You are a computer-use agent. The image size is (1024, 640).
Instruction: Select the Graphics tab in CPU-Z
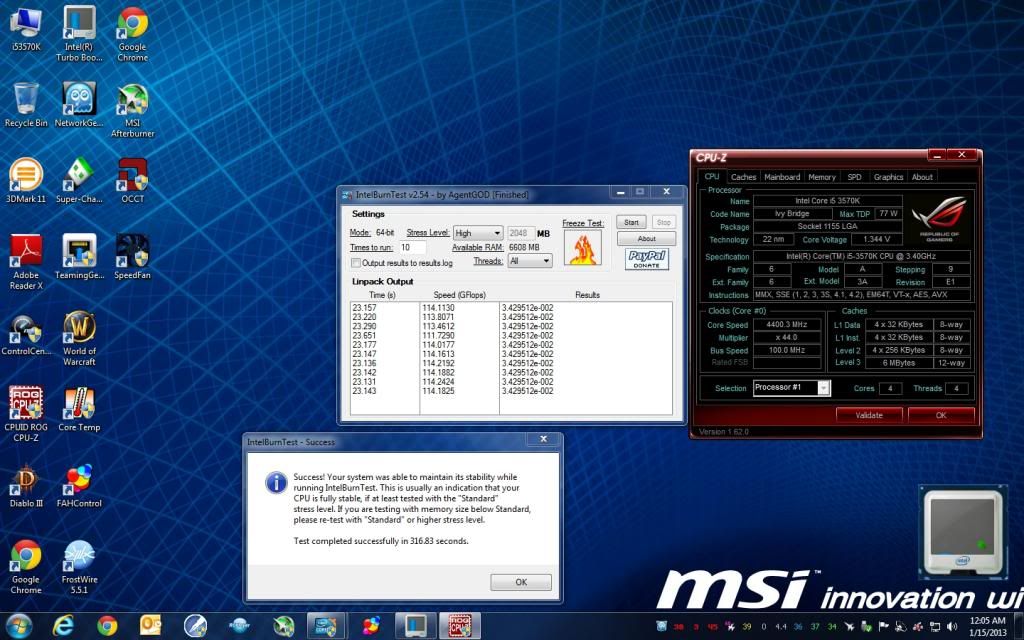[x=888, y=177]
